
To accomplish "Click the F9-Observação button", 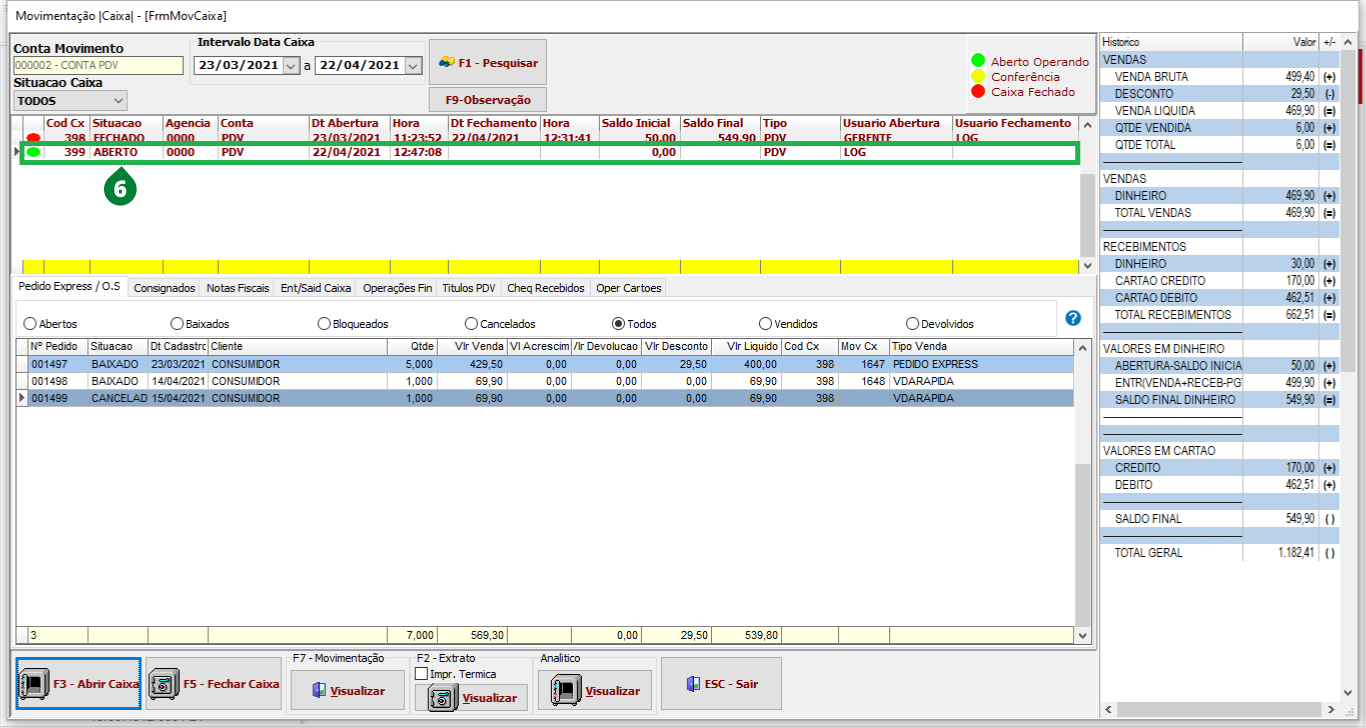I will (488, 100).
